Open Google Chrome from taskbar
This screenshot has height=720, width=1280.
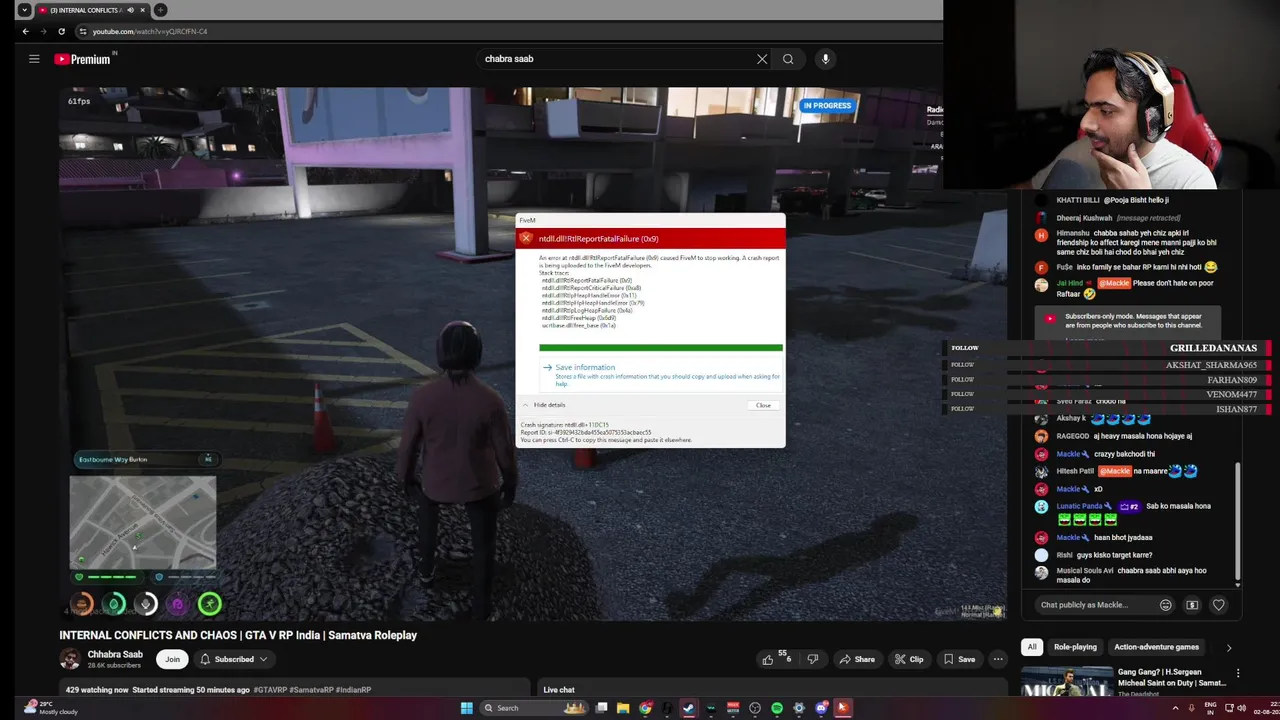coord(645,708)
